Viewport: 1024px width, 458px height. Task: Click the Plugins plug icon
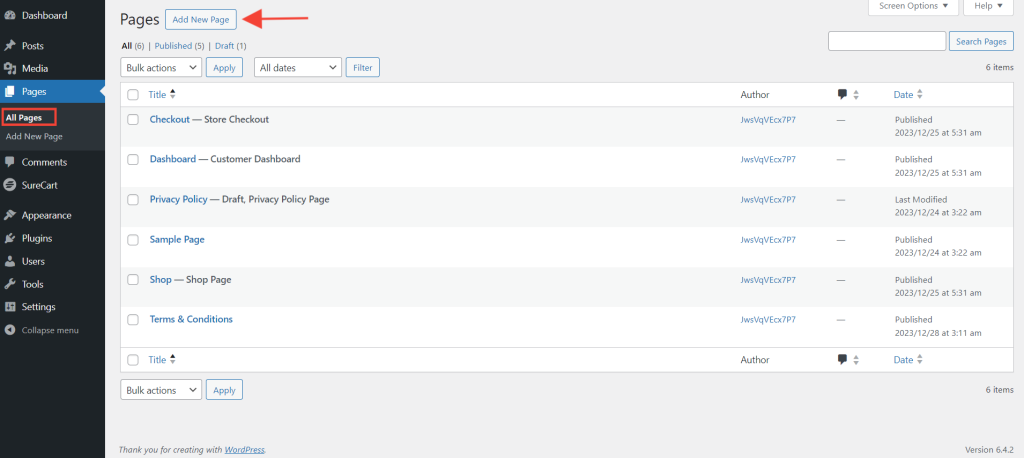click(x=10, y=238)
